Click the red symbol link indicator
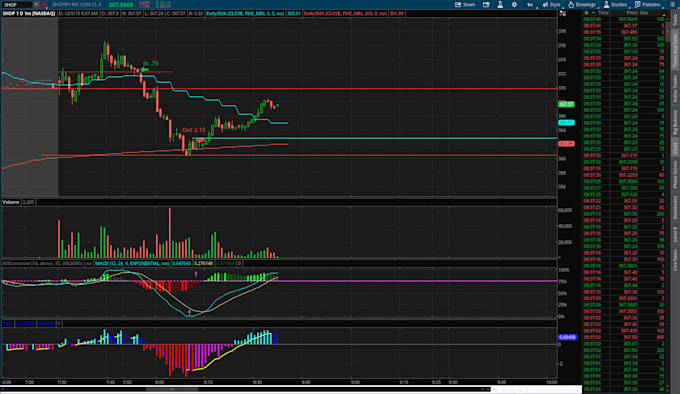680x394 pixels. (44, 4)
